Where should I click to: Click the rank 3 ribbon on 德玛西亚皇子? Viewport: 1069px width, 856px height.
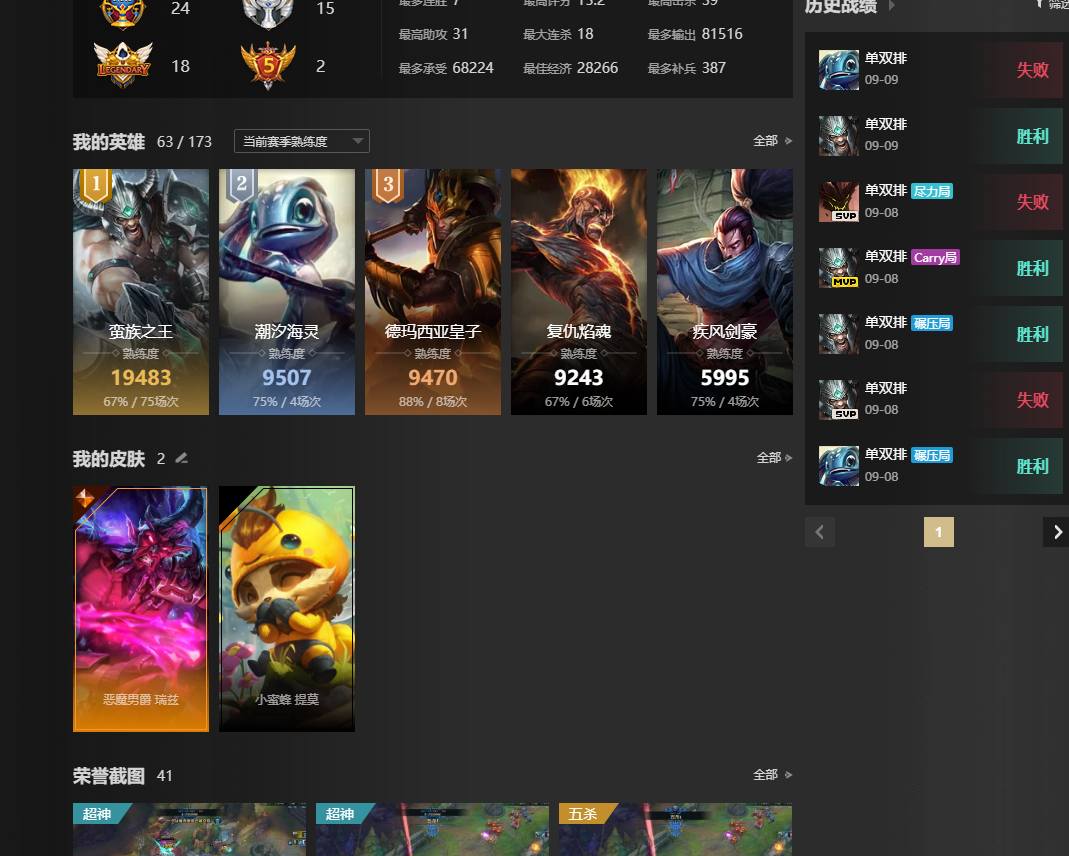coord(387,185)
